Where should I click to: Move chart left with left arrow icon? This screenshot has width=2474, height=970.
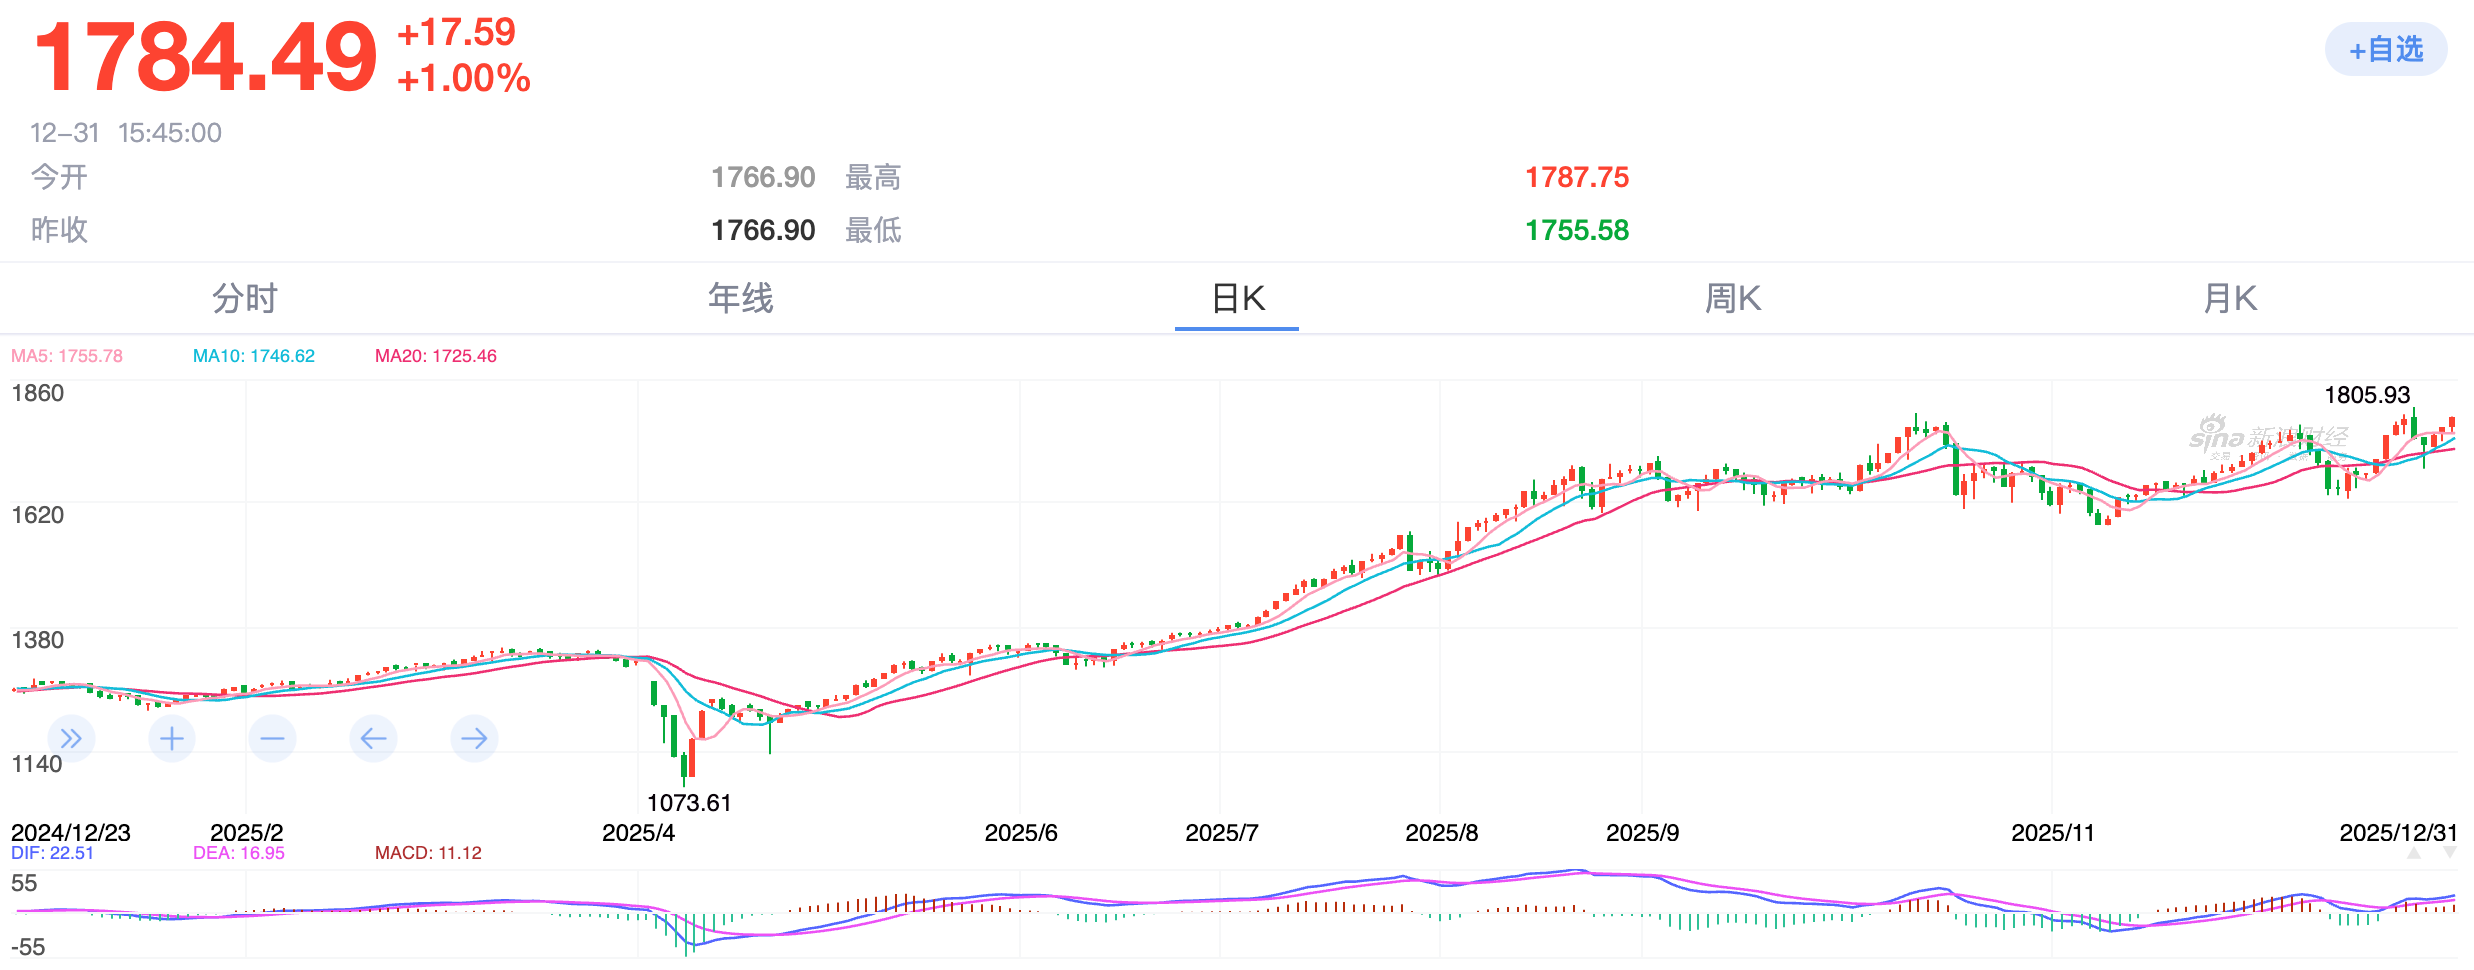coord(373,738)
